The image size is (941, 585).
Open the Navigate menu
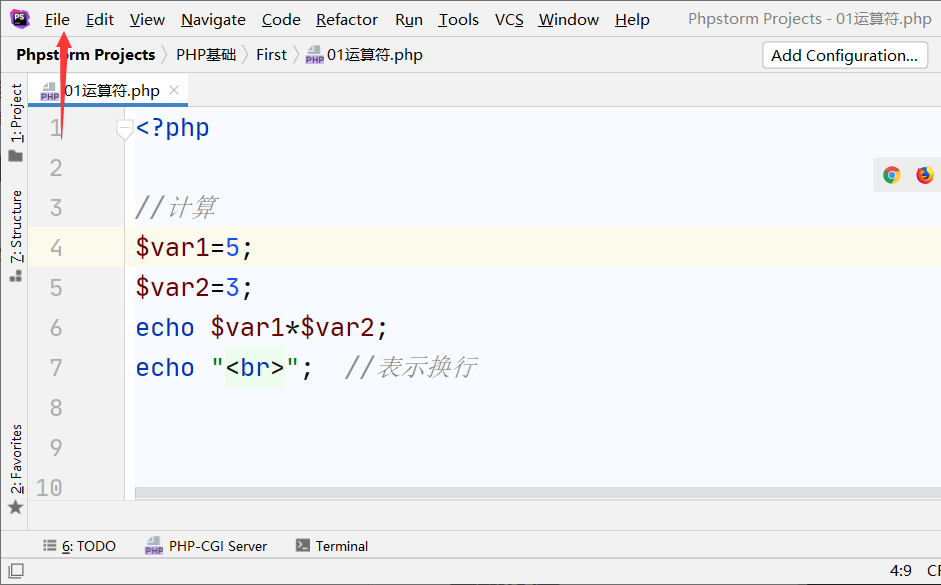(x=213, y=20)
